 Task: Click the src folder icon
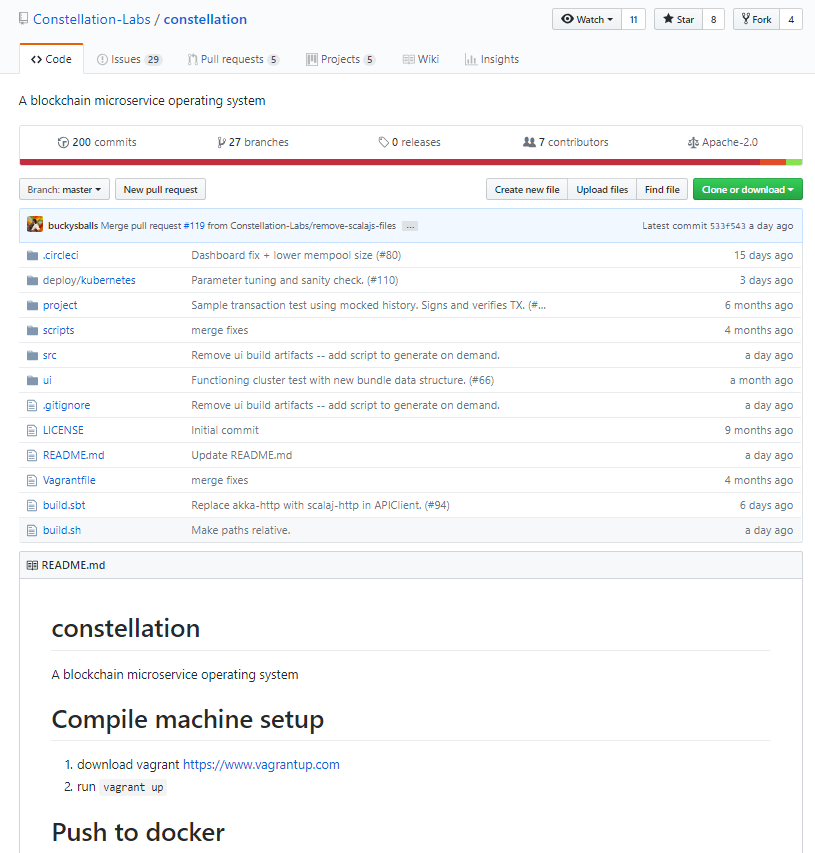[33, 355]
